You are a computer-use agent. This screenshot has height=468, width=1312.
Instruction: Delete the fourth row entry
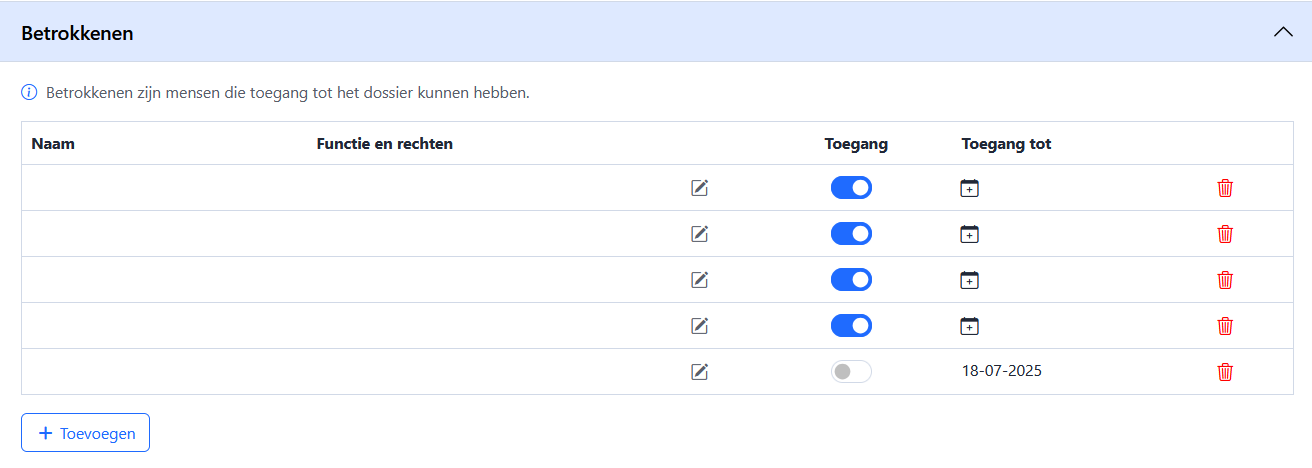1225,326
